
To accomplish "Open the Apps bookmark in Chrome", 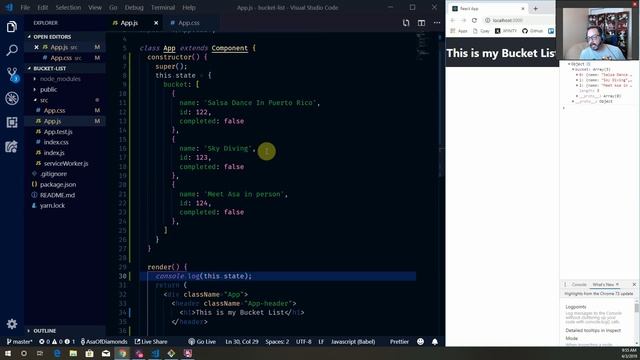I will pos(459,31).
